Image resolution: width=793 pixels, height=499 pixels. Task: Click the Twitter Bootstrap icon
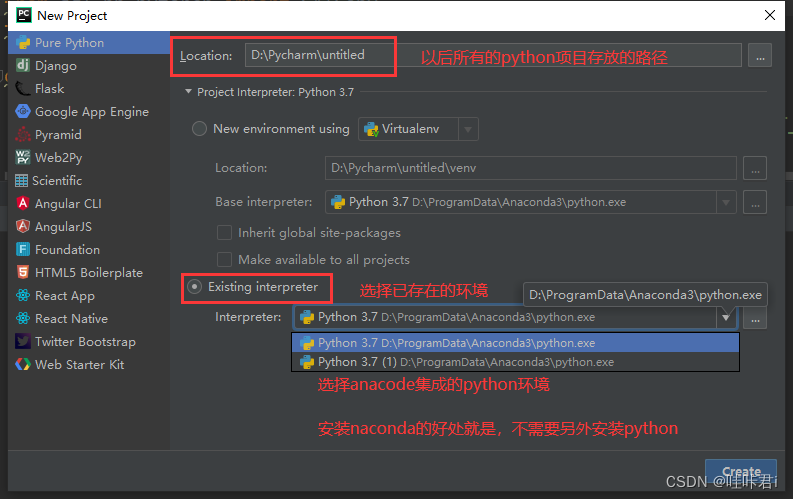click(23, 341)
